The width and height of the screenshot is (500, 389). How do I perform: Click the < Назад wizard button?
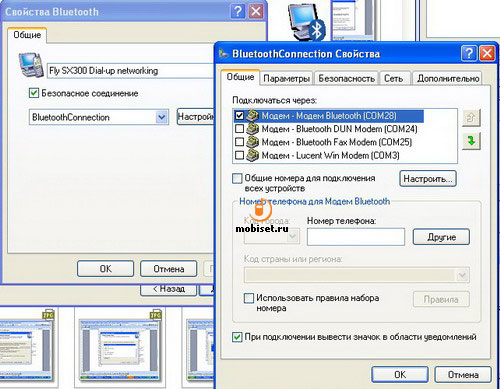(x=169, y=289)
